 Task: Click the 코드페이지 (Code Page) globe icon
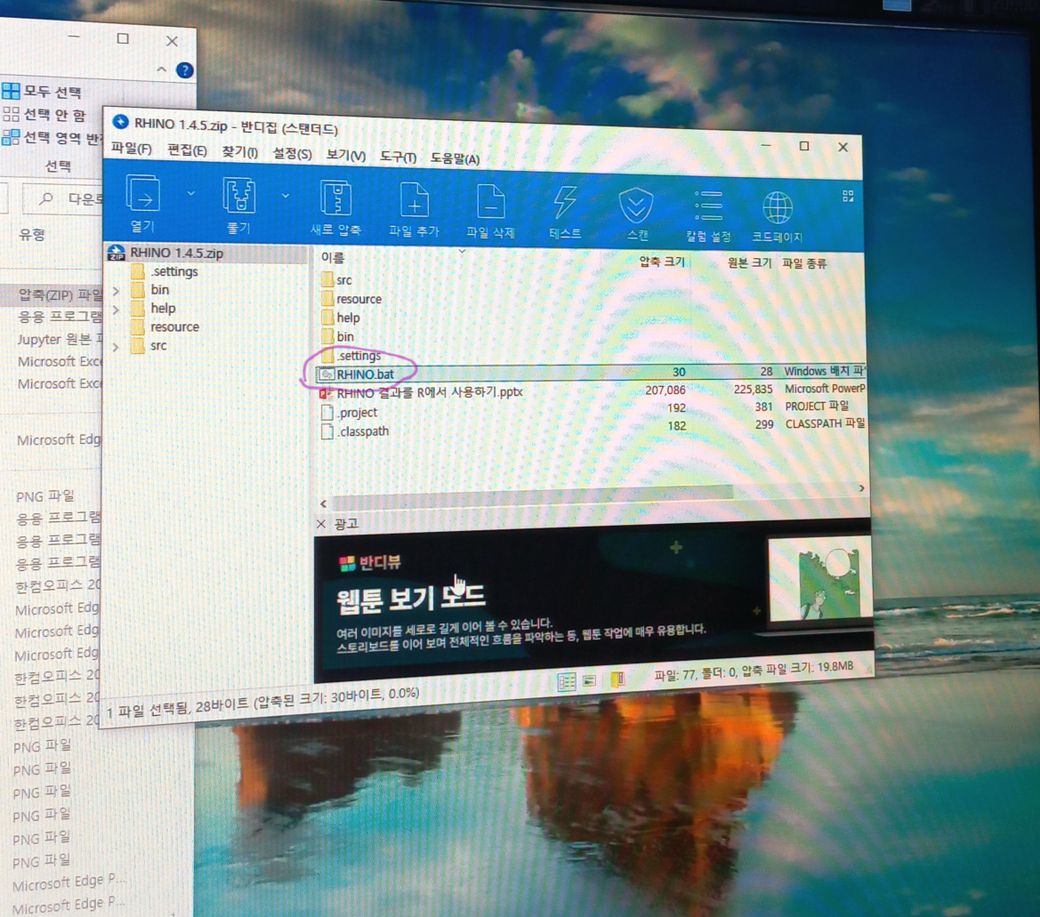[x=777, y=209]
